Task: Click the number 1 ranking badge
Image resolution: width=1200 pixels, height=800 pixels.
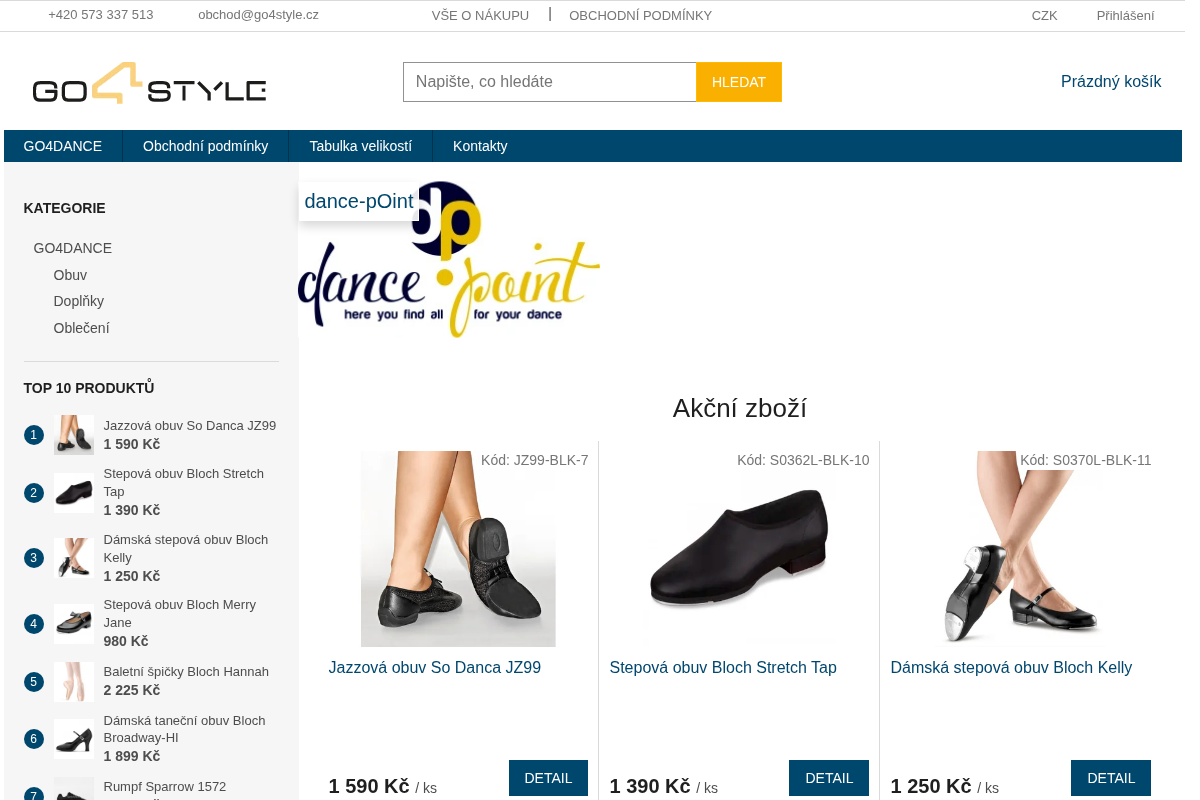Action: click(x=34, y=435)
